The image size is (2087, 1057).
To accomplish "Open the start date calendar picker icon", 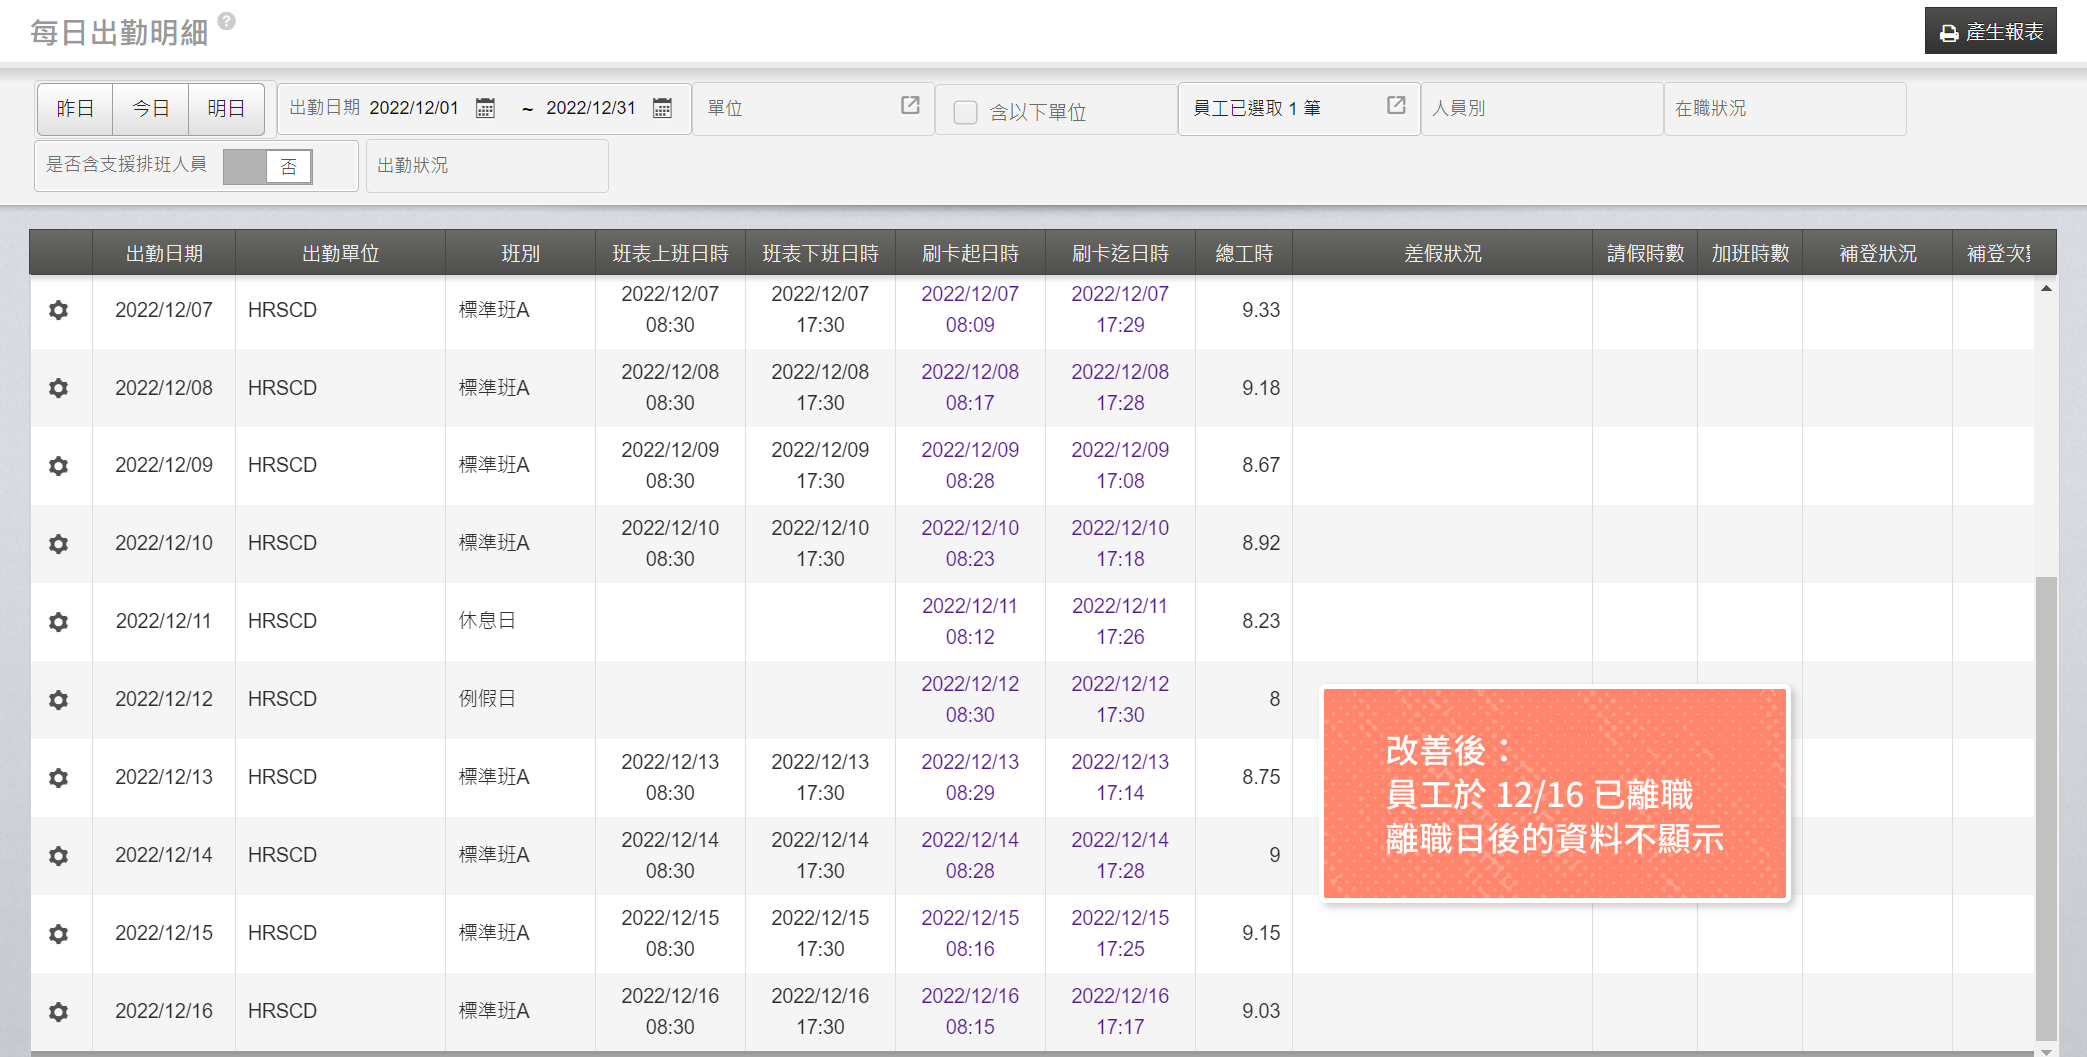I will pyautogui.click(x=485, y=108).
